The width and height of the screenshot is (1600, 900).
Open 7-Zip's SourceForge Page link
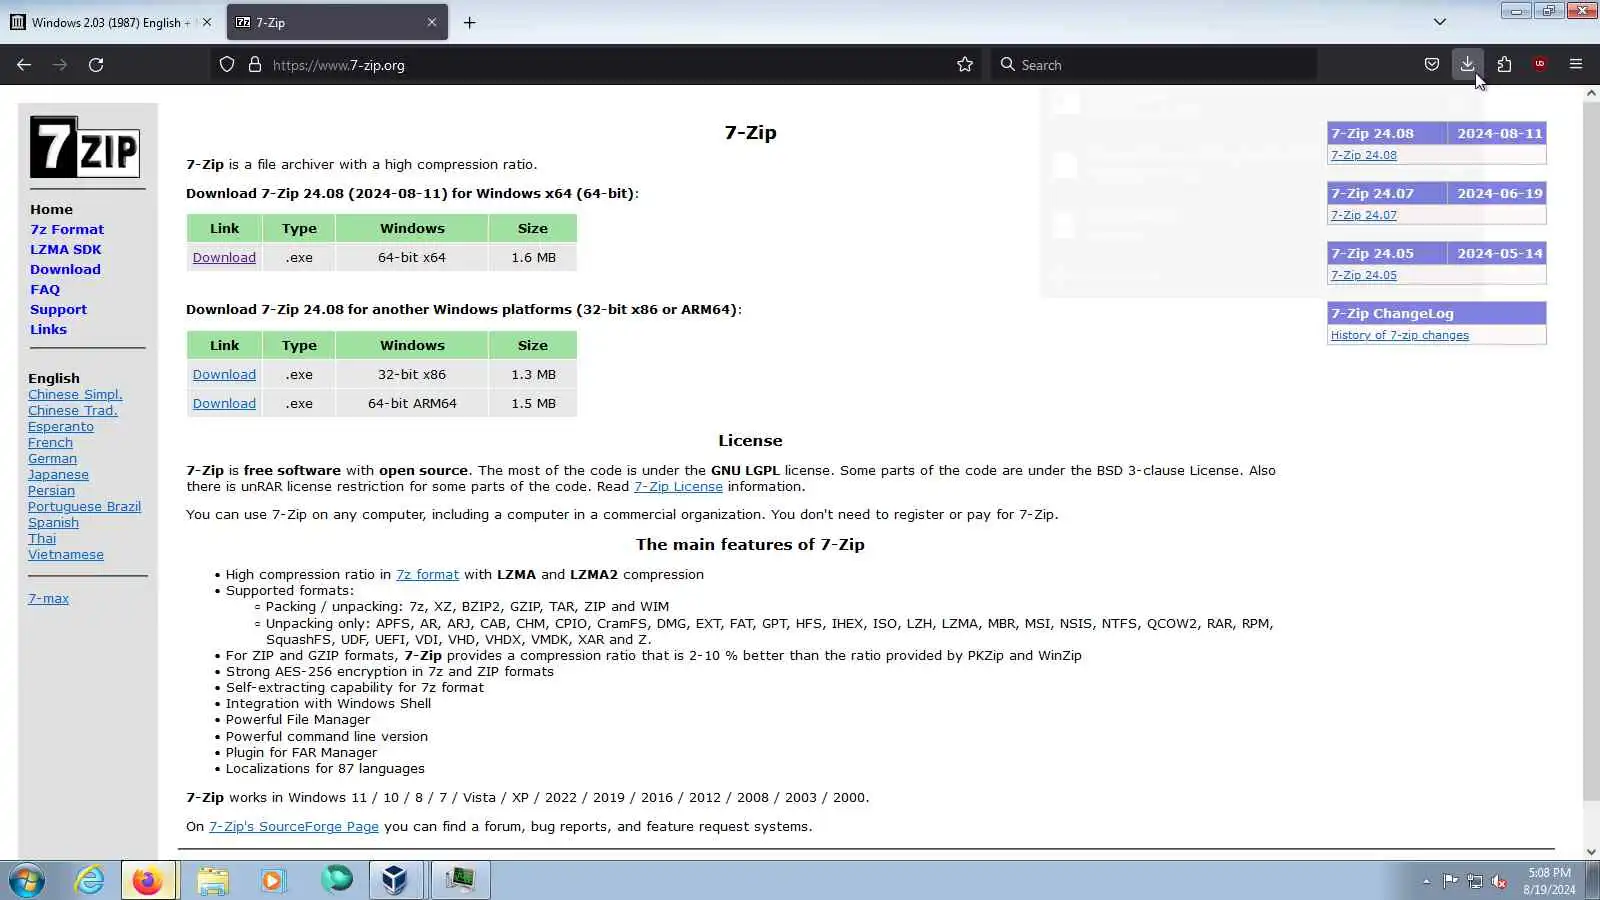(x=293, y=826)
